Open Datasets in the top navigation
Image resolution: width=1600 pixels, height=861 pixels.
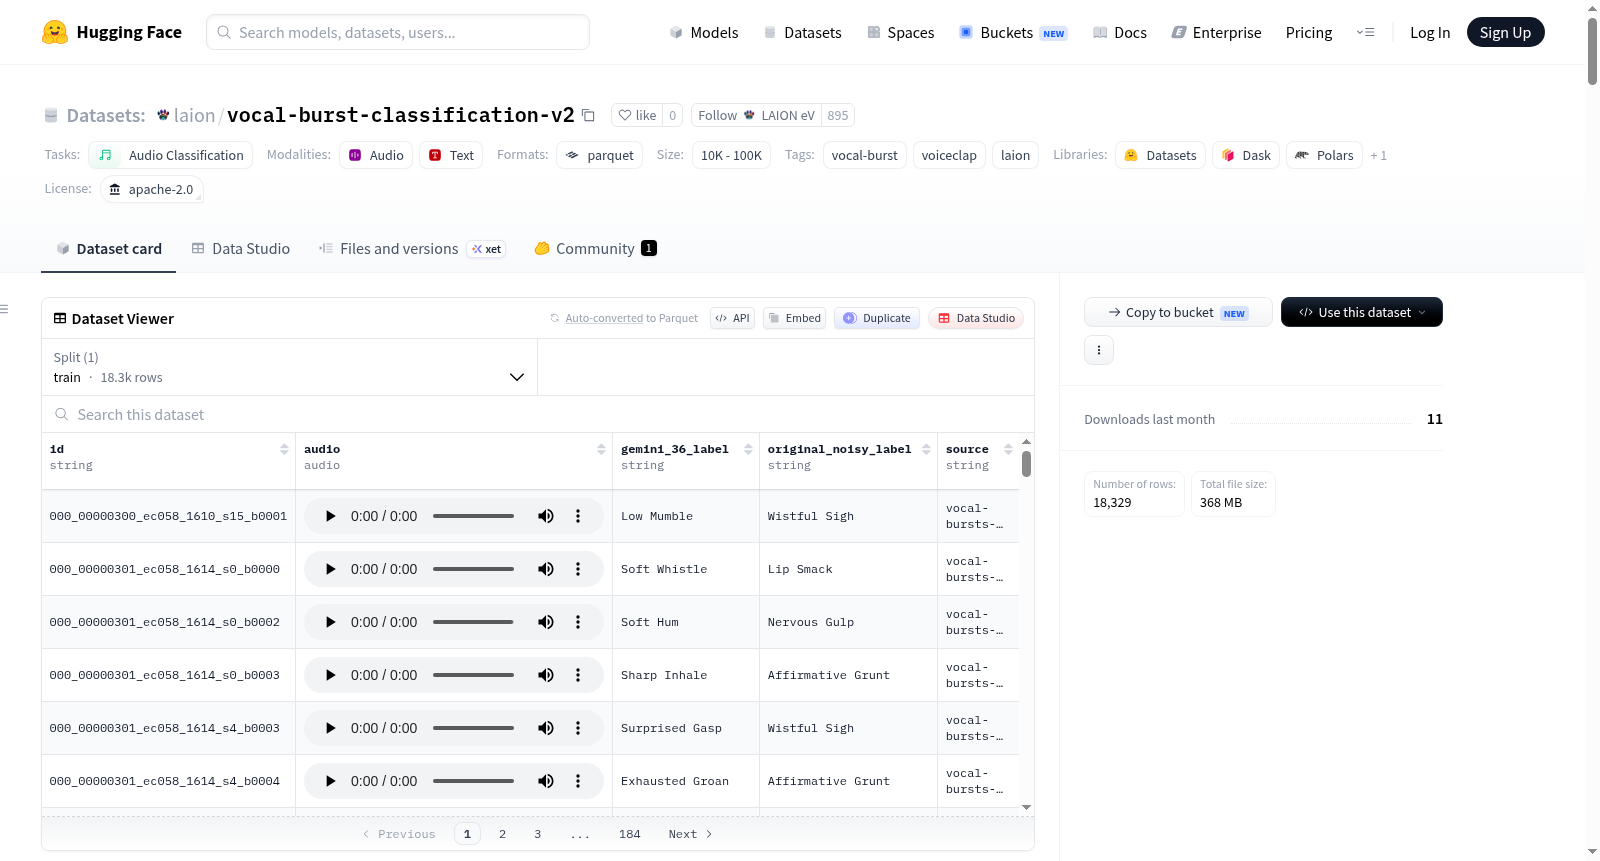[x=803, y=33]
